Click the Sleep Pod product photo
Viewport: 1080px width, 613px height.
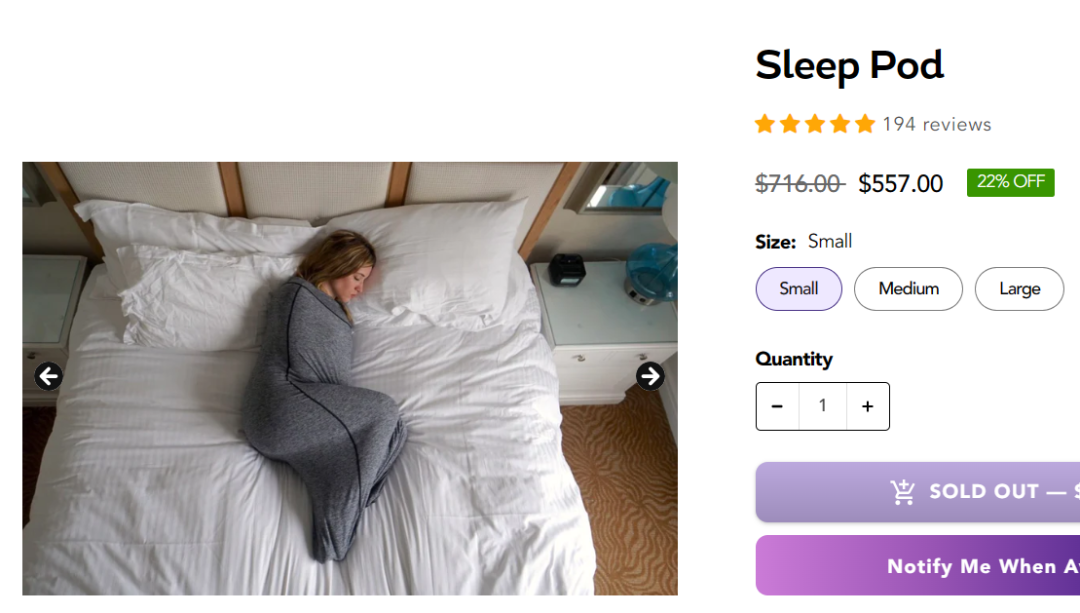(x=350, y=378)
